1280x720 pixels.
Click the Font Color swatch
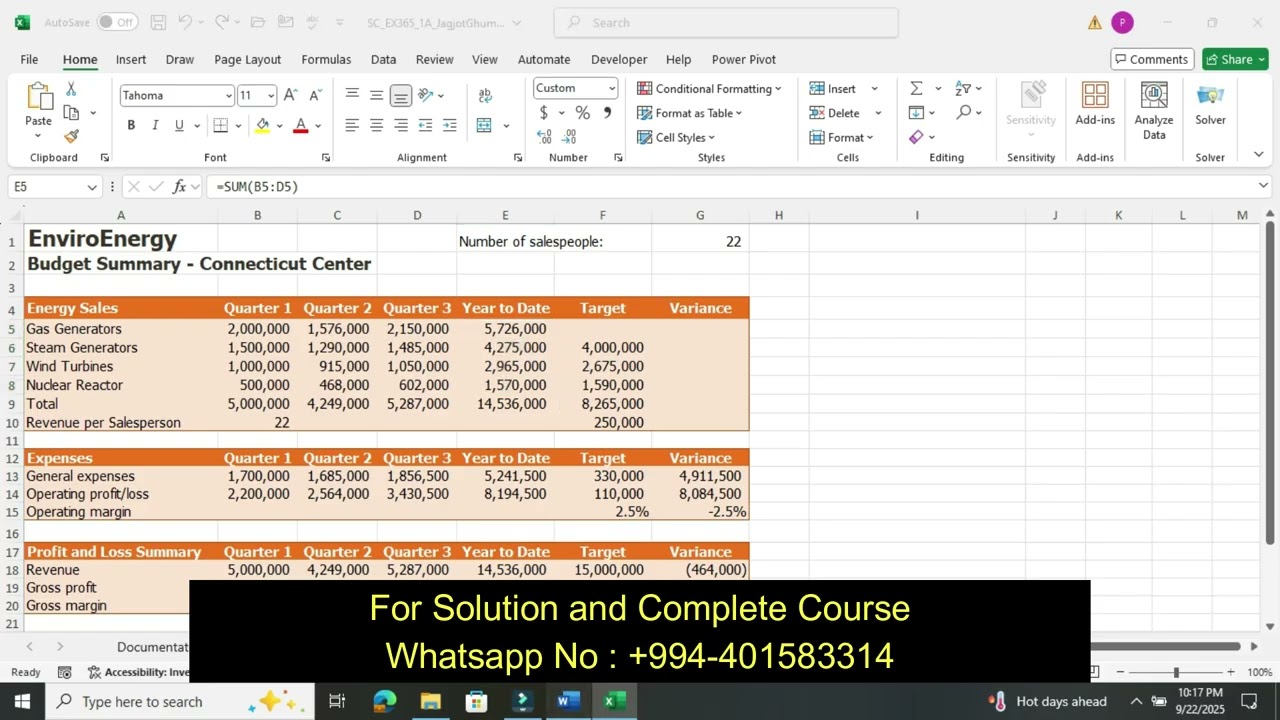pos(300,125)
